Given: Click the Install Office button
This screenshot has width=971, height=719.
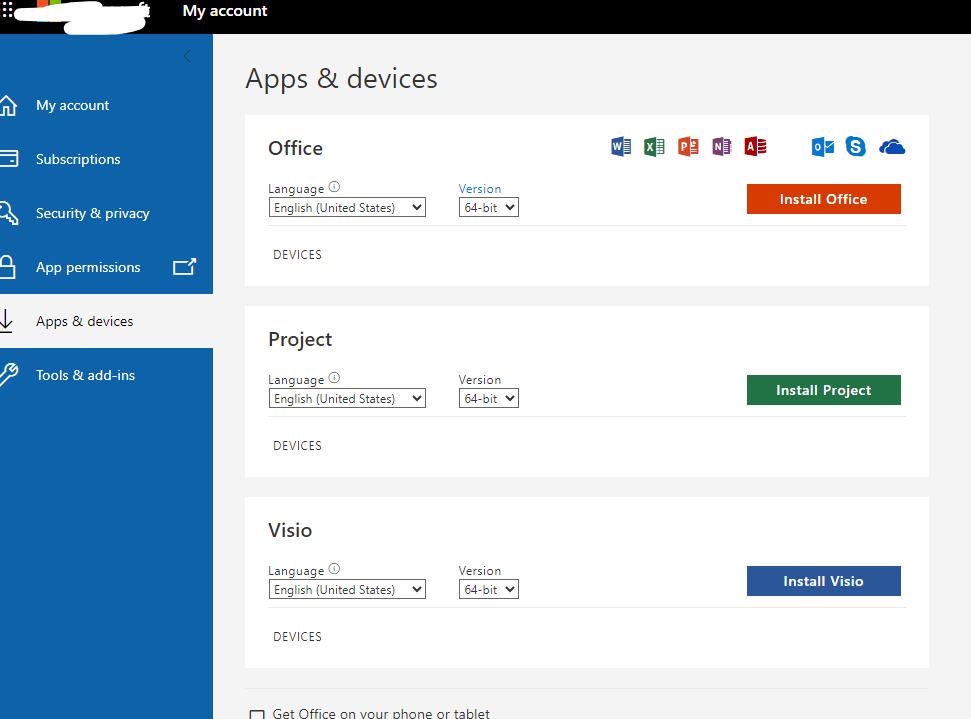Looking at the screenshot, I should point(824,199).
